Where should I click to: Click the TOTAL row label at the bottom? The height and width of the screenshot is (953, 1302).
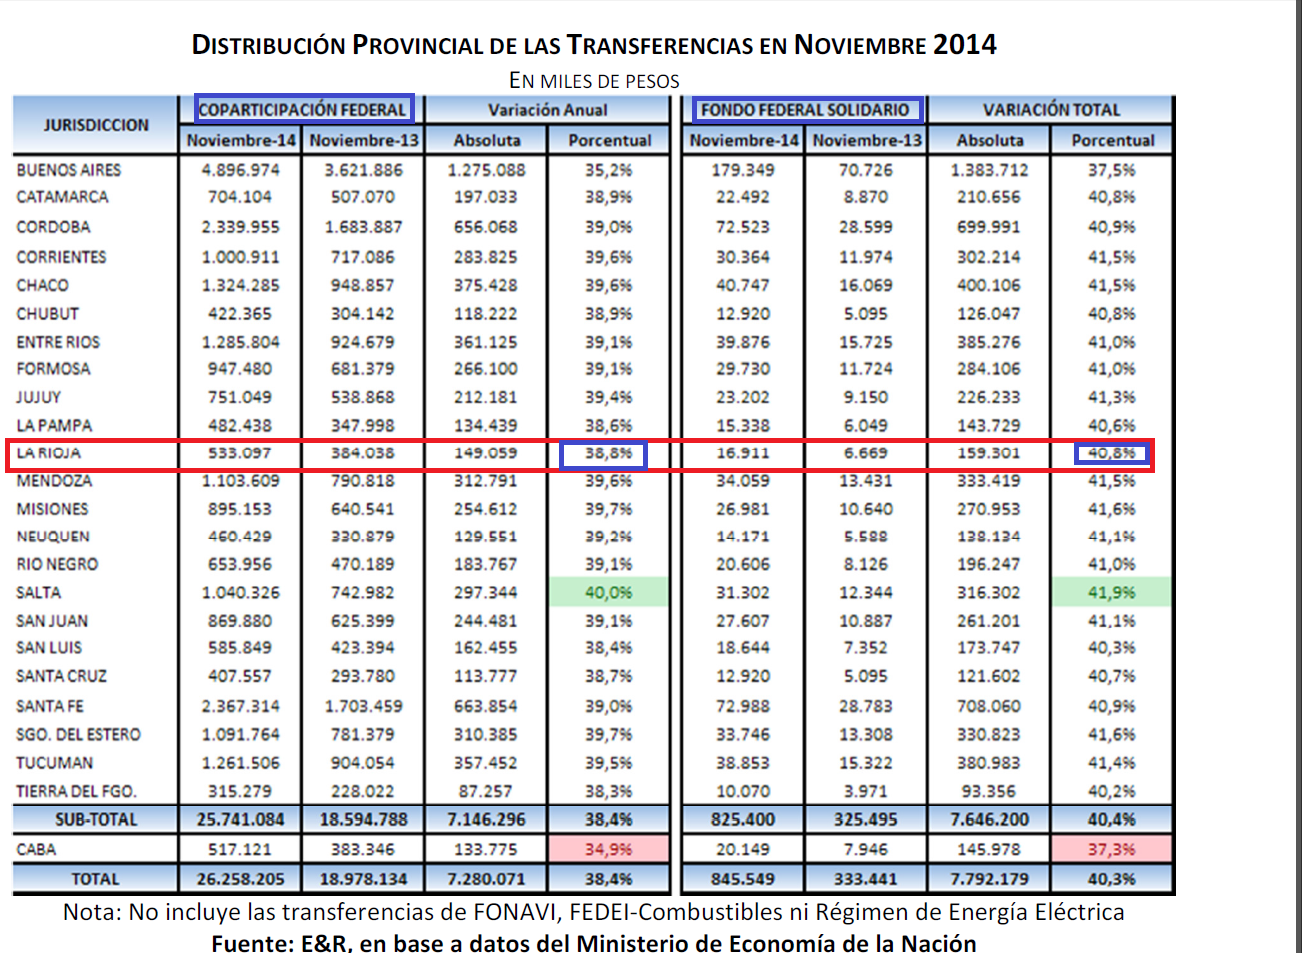point(95,879)
